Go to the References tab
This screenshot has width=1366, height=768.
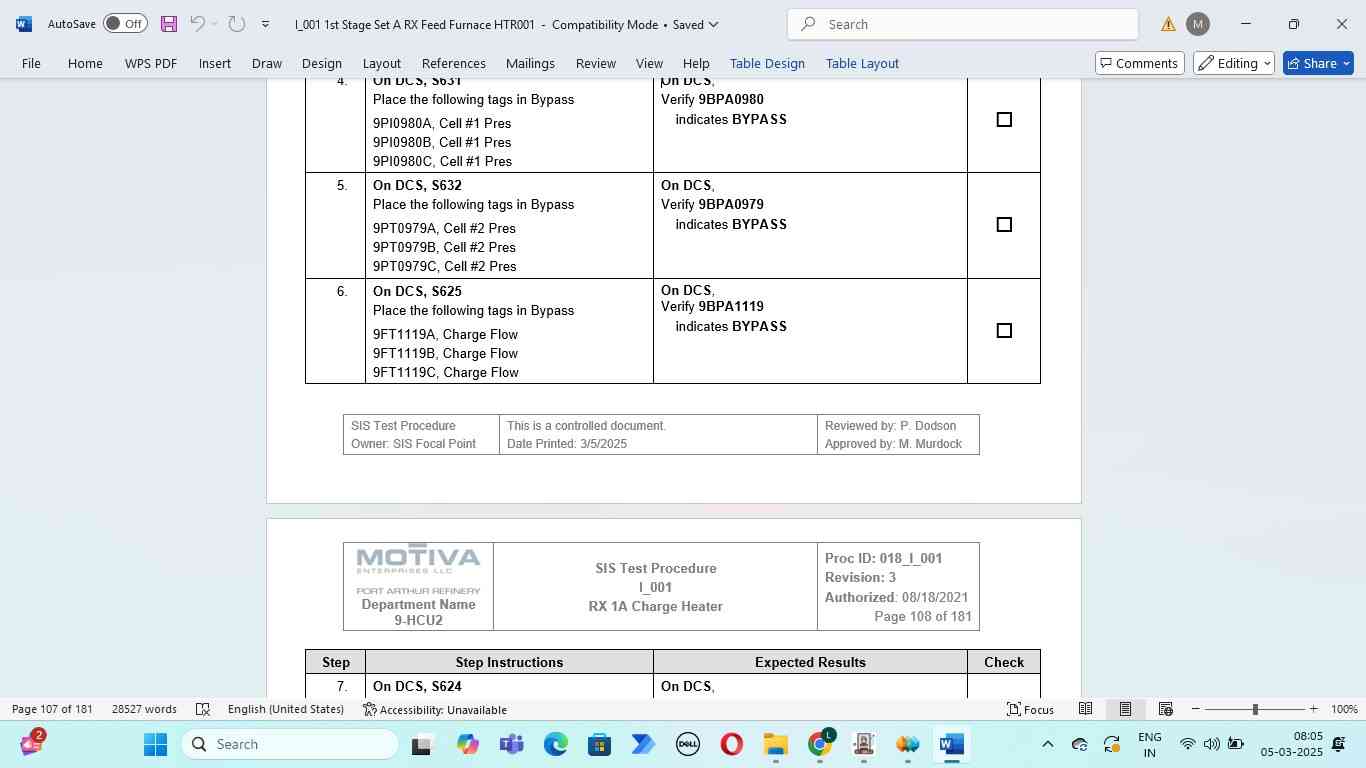454,63
